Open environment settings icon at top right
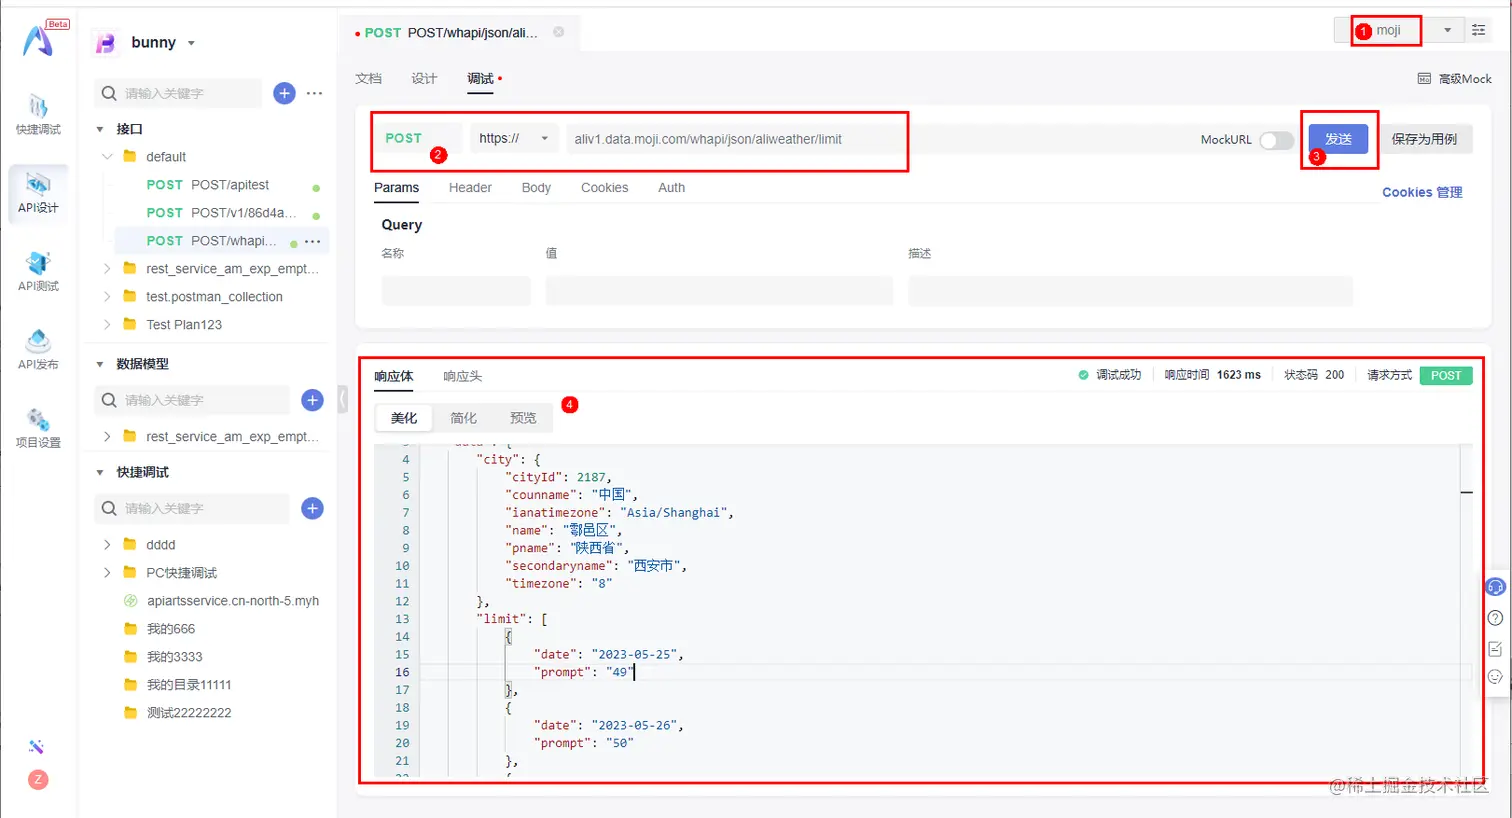The image size is (1512, 818). (x=1478, y=30)
